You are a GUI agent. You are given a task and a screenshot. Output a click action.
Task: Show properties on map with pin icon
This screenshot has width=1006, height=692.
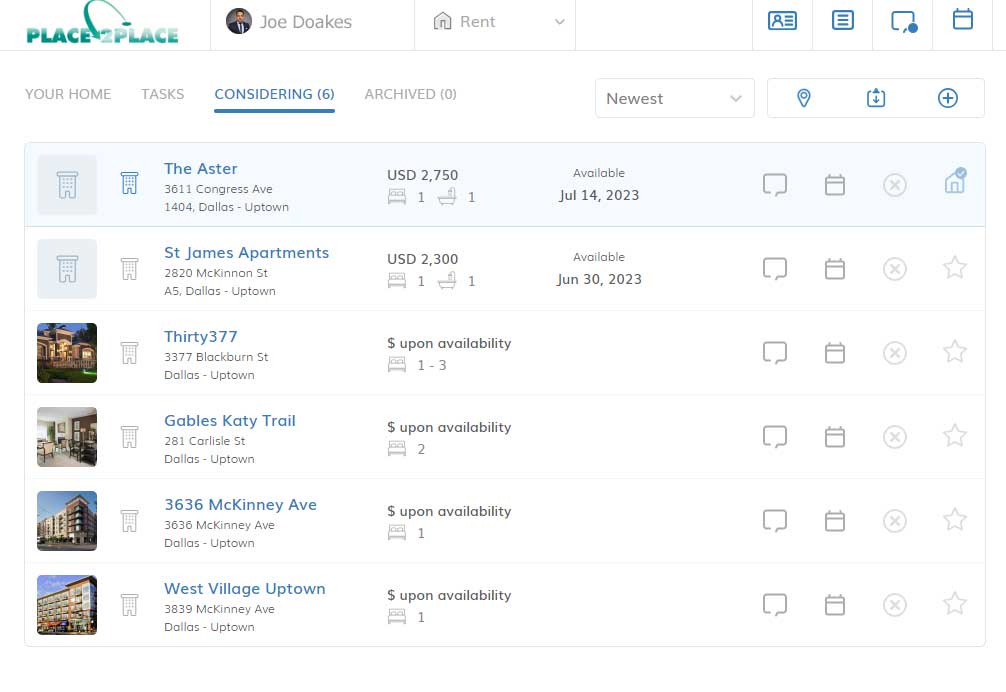(803, 98)
